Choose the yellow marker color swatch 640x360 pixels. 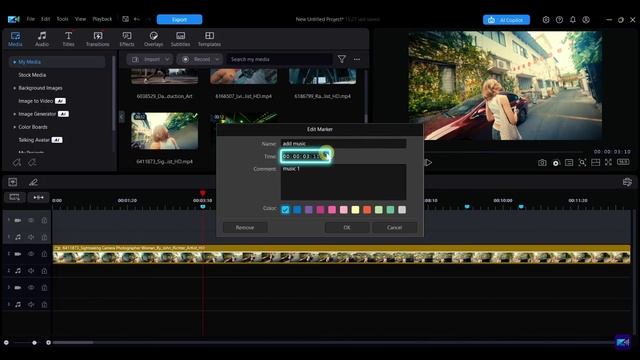[356, 210]
